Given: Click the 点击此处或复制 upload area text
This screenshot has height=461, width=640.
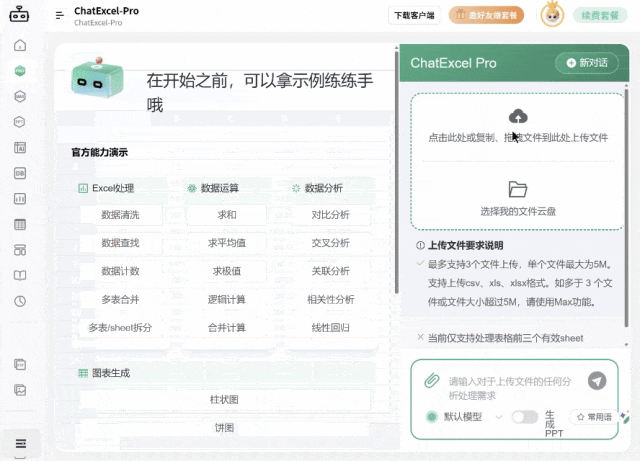Looking at the screenshot, I should click(x=518, y=138).
